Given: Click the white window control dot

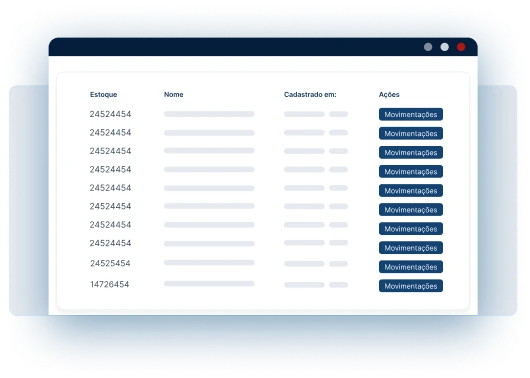Looking at the screenshot, I should tap(444, 47).
